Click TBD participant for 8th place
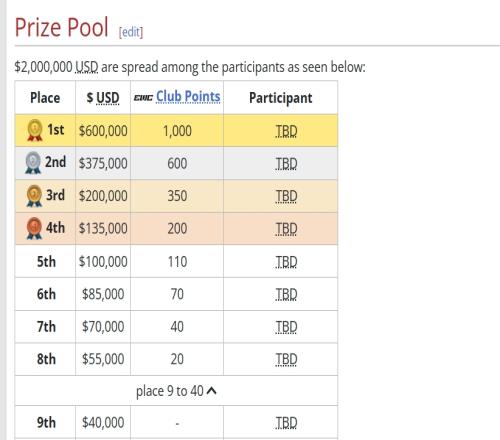 (x=286, y=359)
